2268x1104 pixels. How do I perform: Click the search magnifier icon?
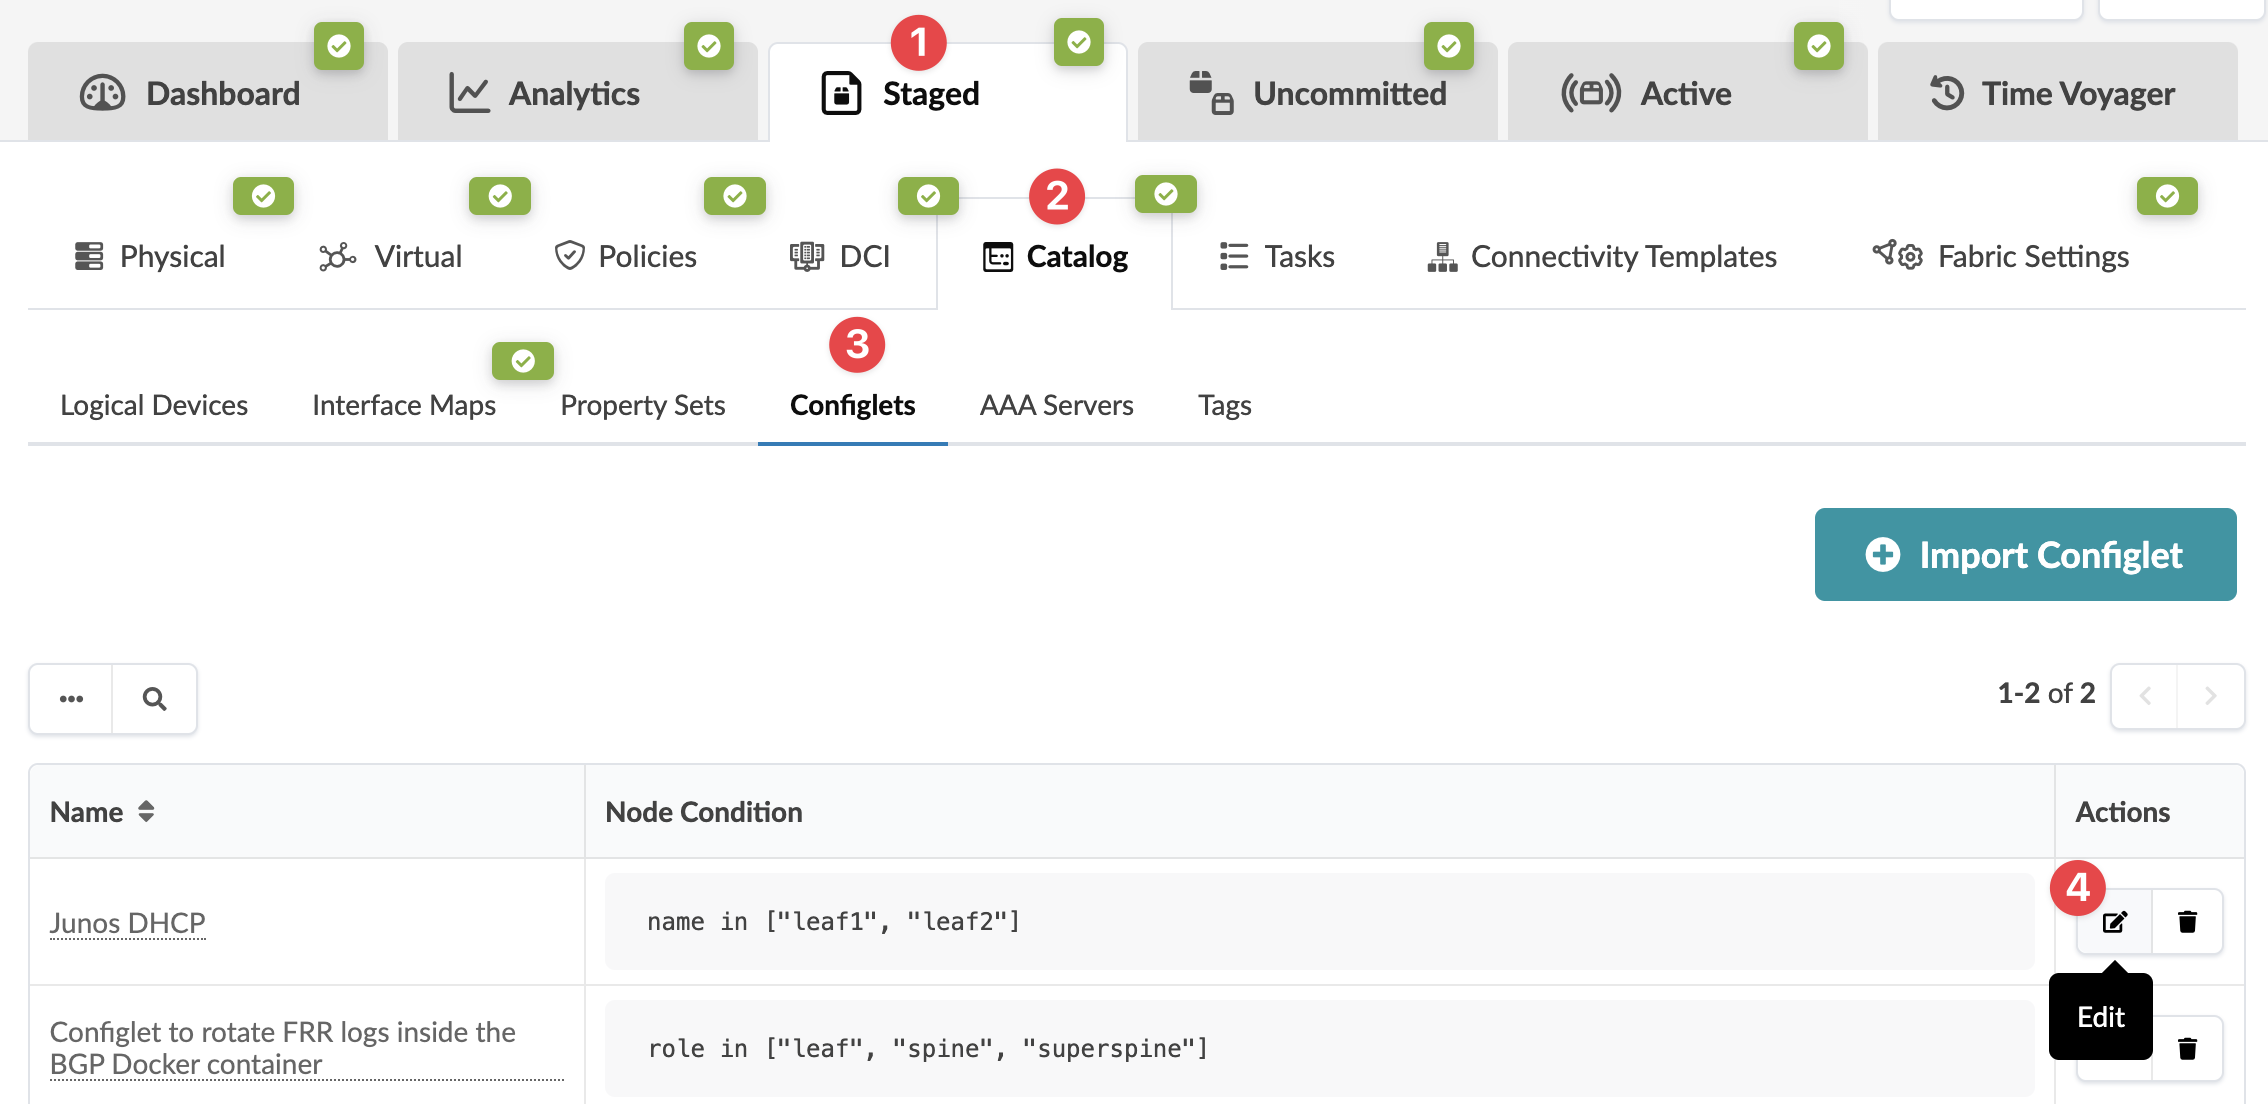point(154,699)
